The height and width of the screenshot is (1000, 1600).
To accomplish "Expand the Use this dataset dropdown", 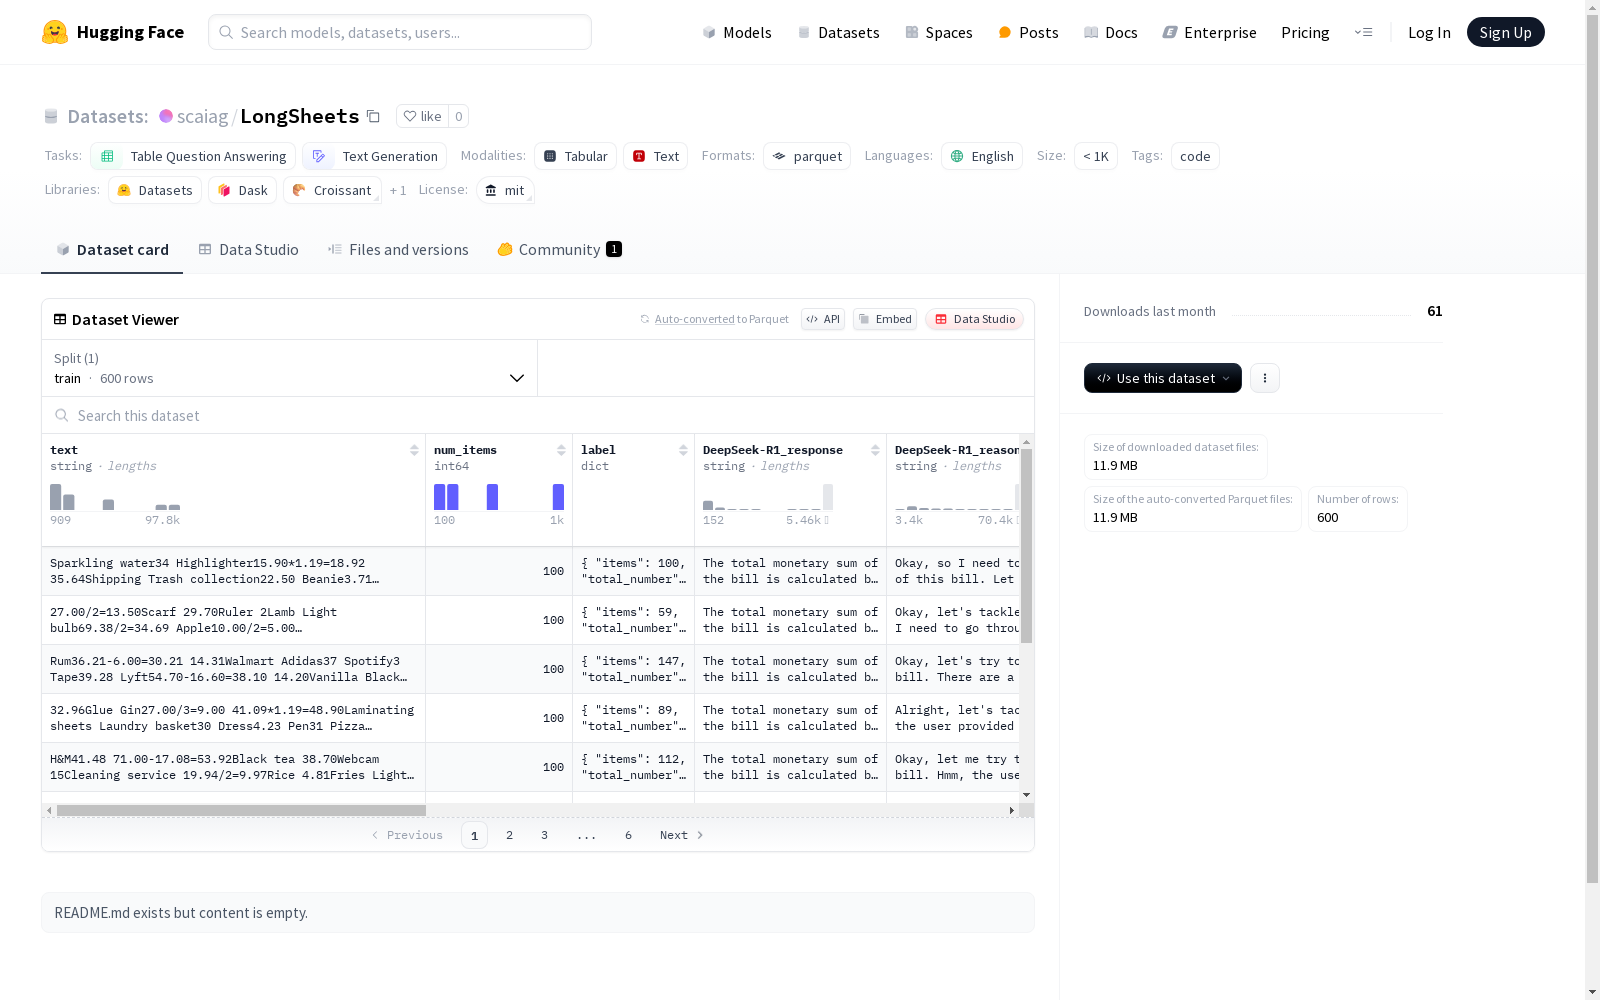I will tap(1163, 378).
